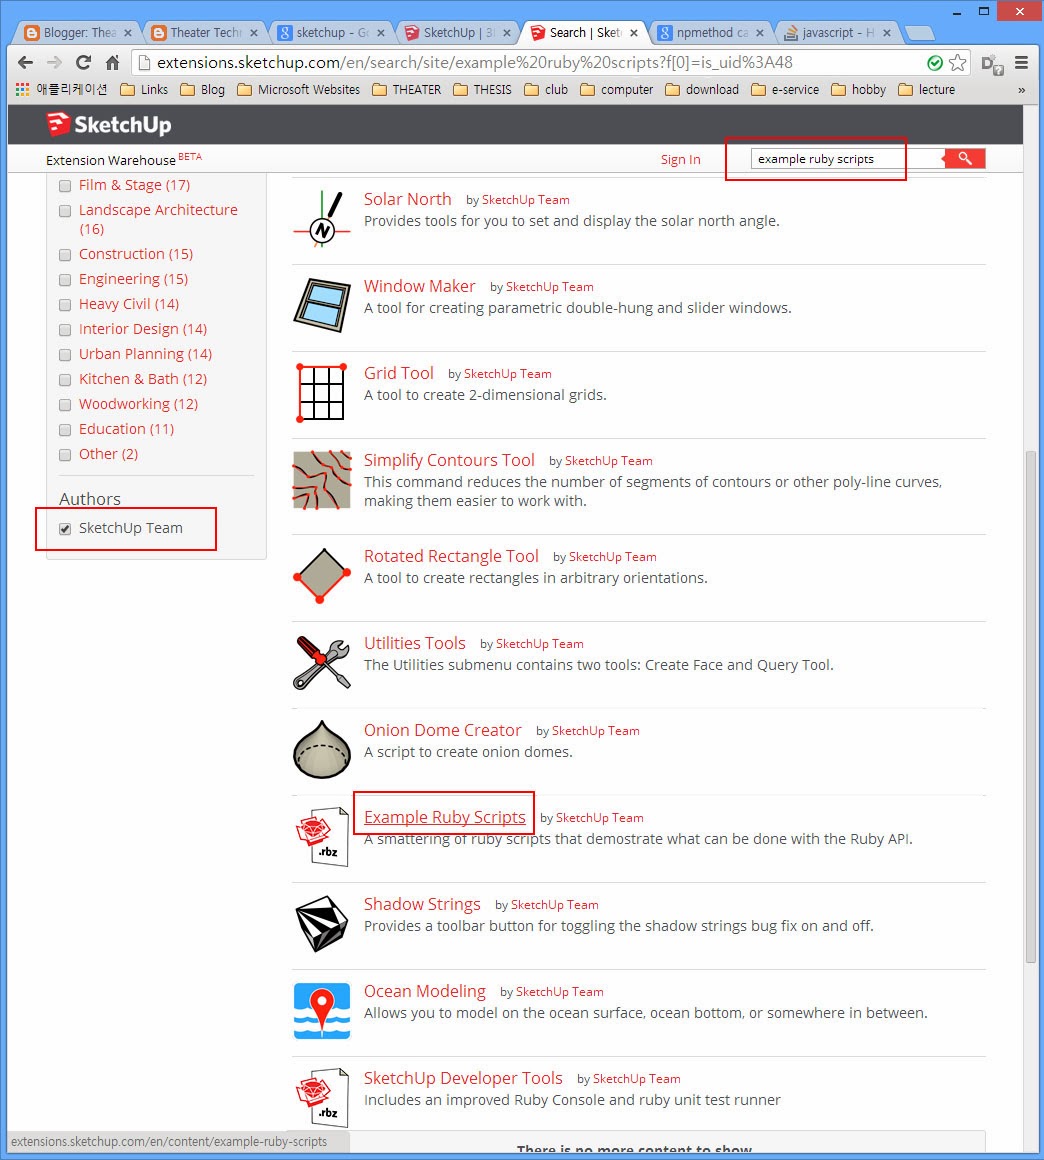
Task: Switch to the sketchup Google tab
Action: coord(331,33)
